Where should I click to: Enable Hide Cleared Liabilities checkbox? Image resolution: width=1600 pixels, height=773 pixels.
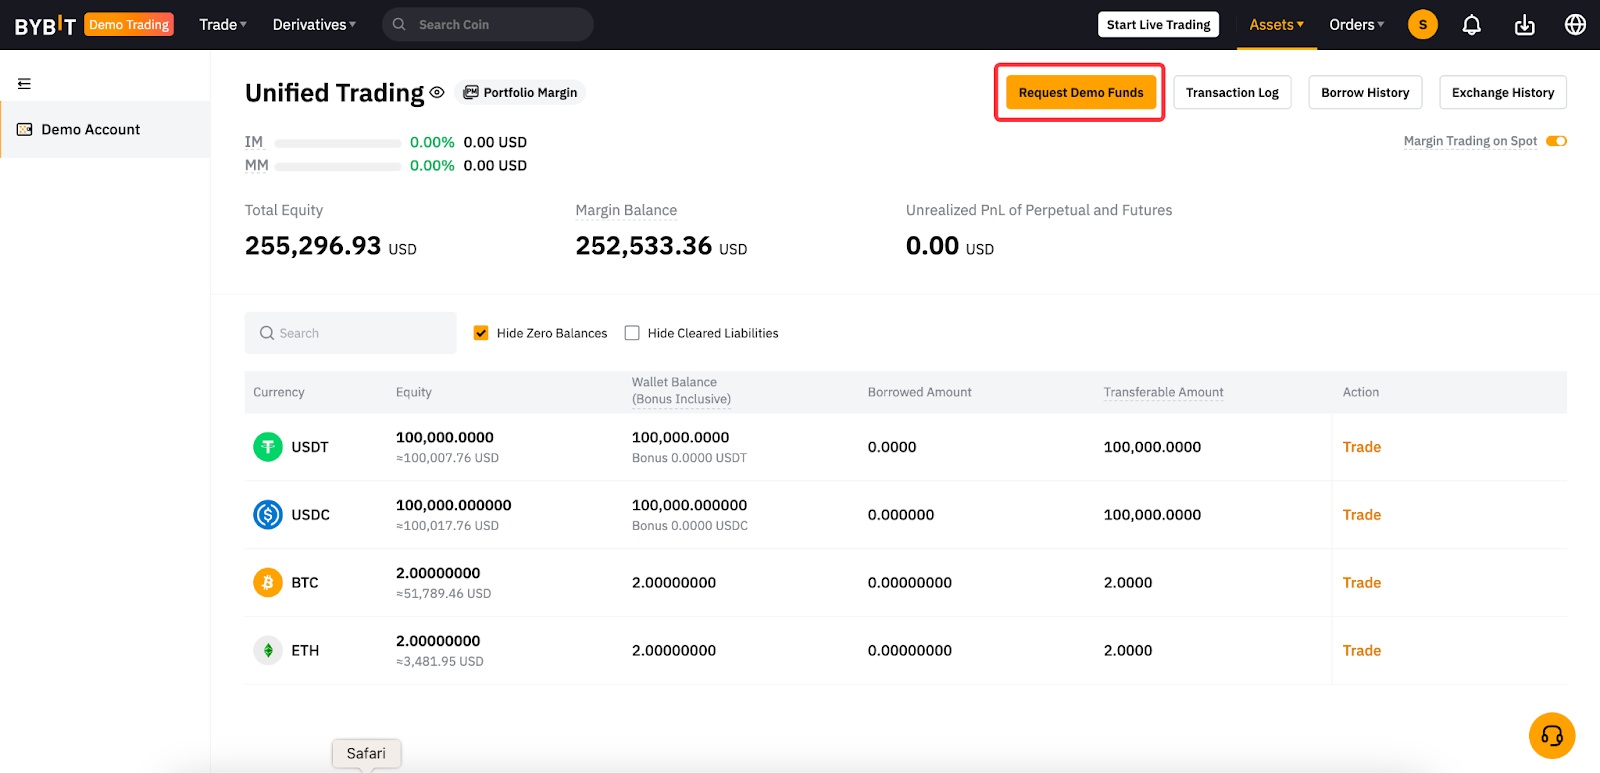pyautogui.click(x=632, y=333)
